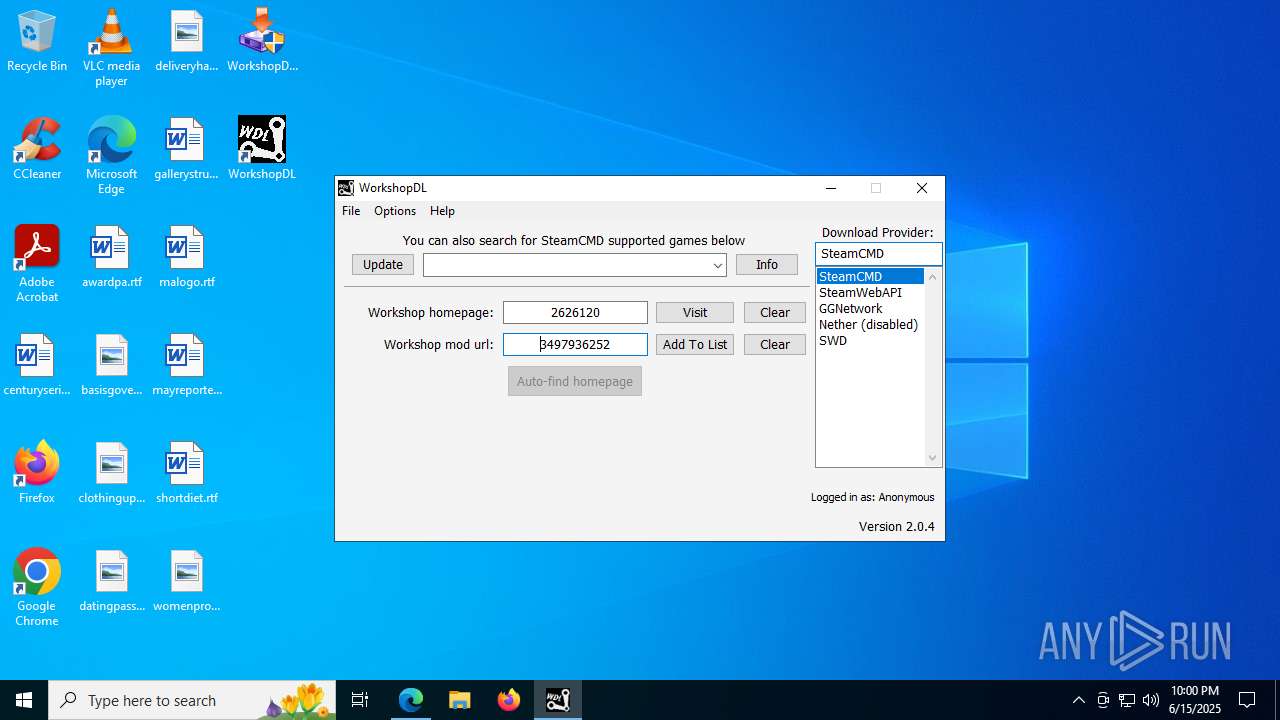This screenshot has height=720, width=1280.
Task: Open Firefox desktop shortcut
Action: coord(37,474)
